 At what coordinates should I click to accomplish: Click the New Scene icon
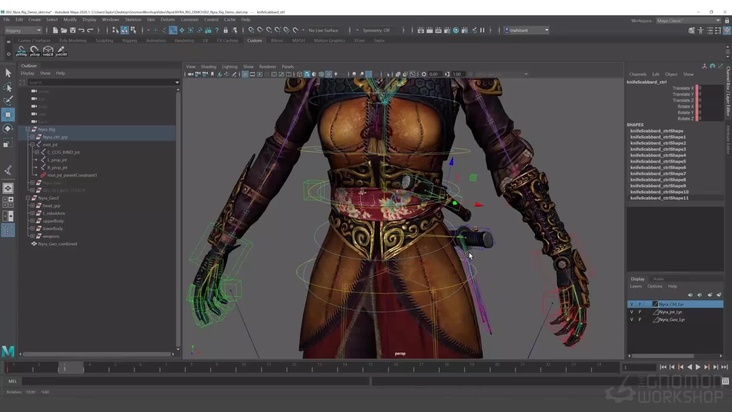55,30
